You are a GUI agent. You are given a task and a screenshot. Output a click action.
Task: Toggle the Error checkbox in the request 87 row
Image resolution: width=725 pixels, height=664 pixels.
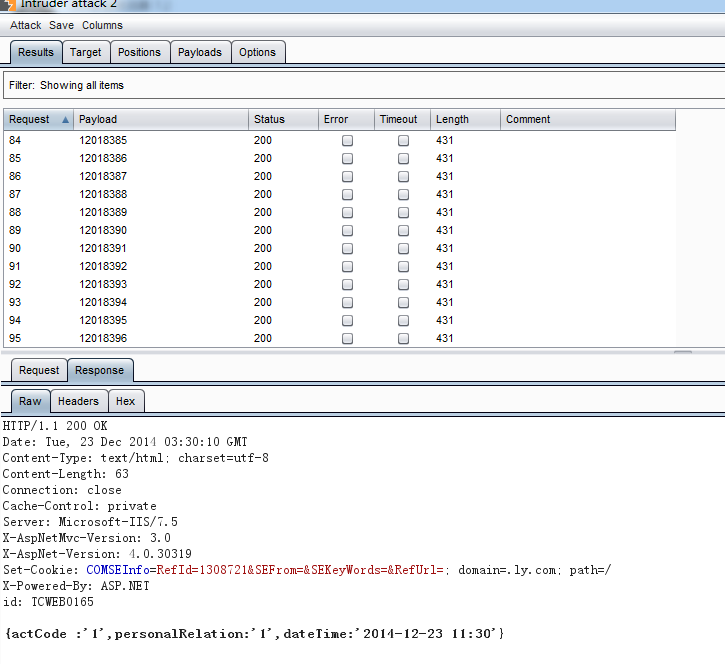coord(347,195)
